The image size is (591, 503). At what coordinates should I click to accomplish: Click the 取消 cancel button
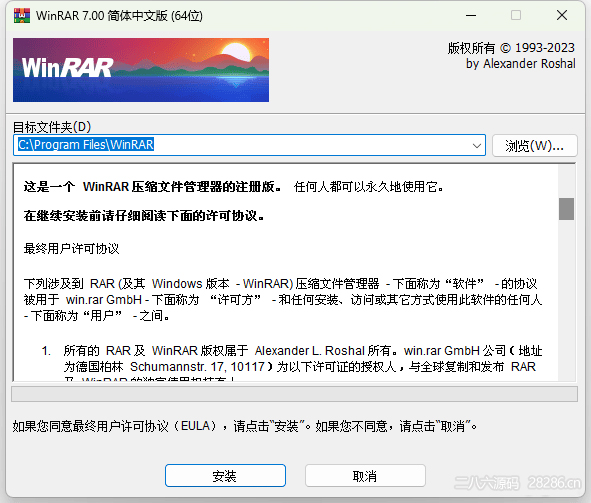click(x=365, y=475)
